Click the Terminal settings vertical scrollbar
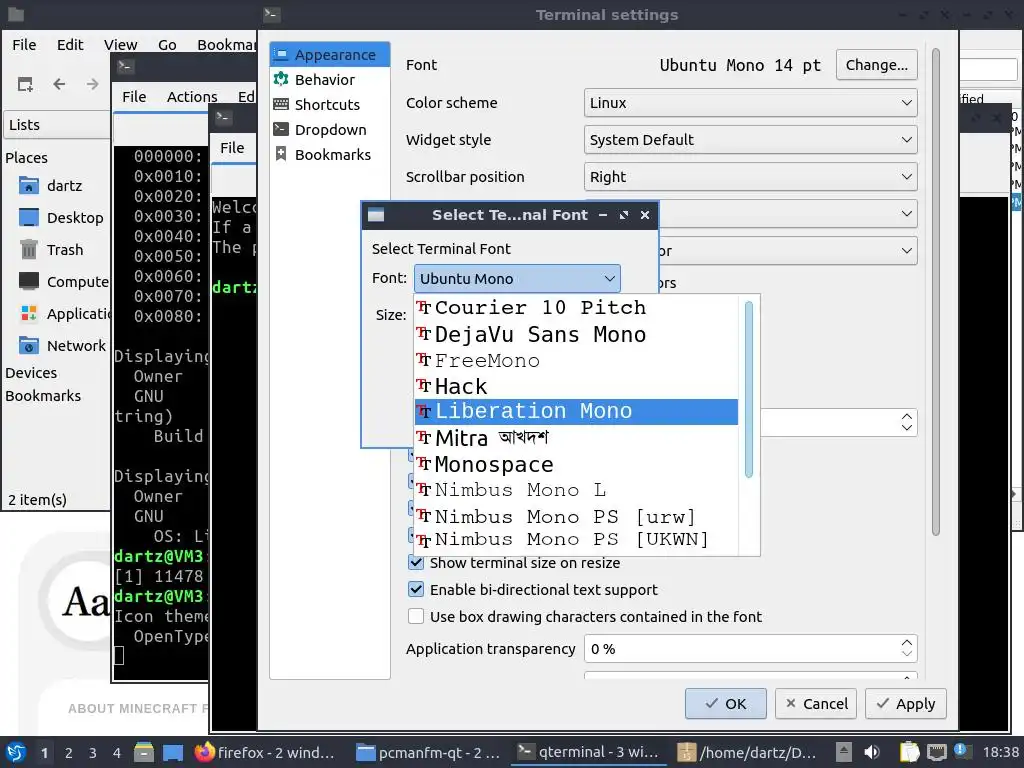Viewport: 1024px width, 768px height. point(935,291)
